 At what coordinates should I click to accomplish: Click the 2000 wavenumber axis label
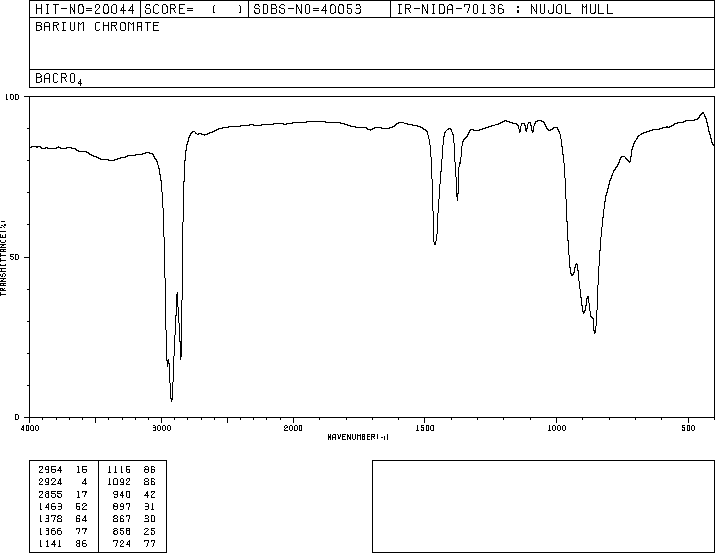(x=293, y=428)
